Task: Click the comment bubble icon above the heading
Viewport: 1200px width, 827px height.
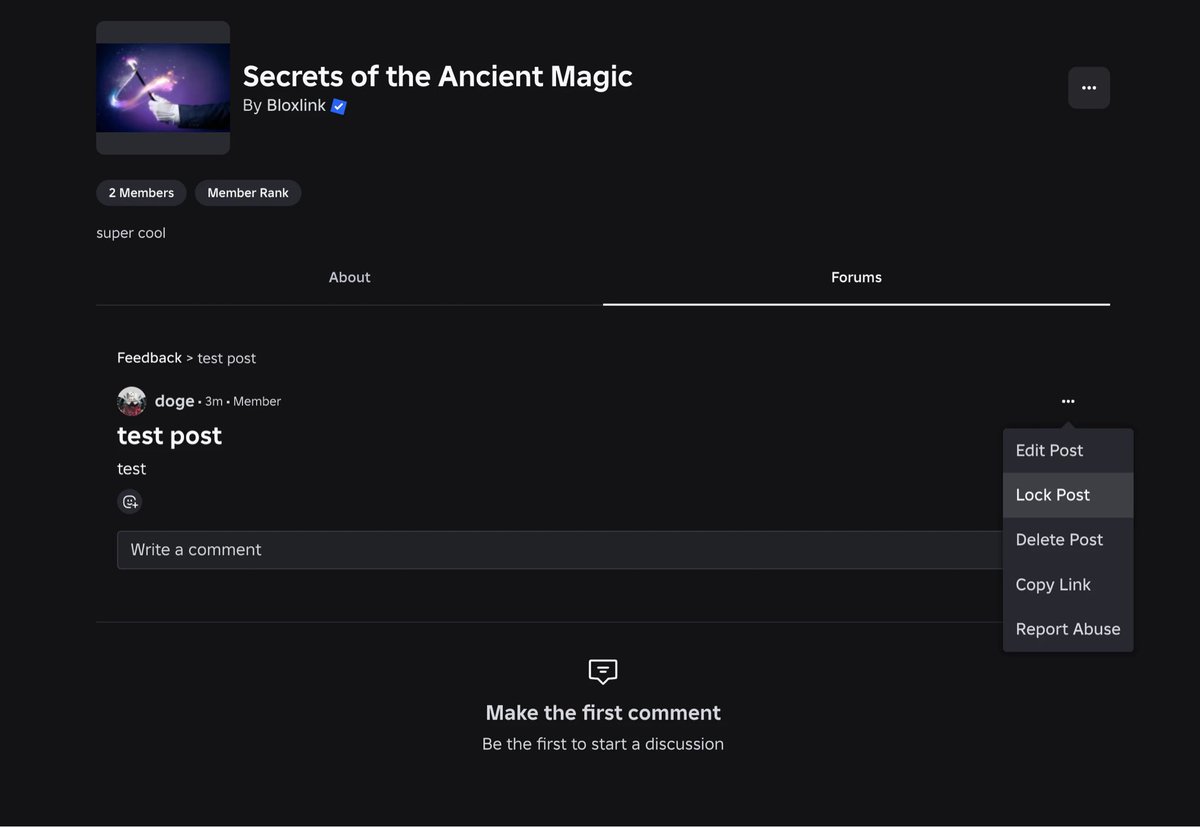Action: click(x=603, y=671)
